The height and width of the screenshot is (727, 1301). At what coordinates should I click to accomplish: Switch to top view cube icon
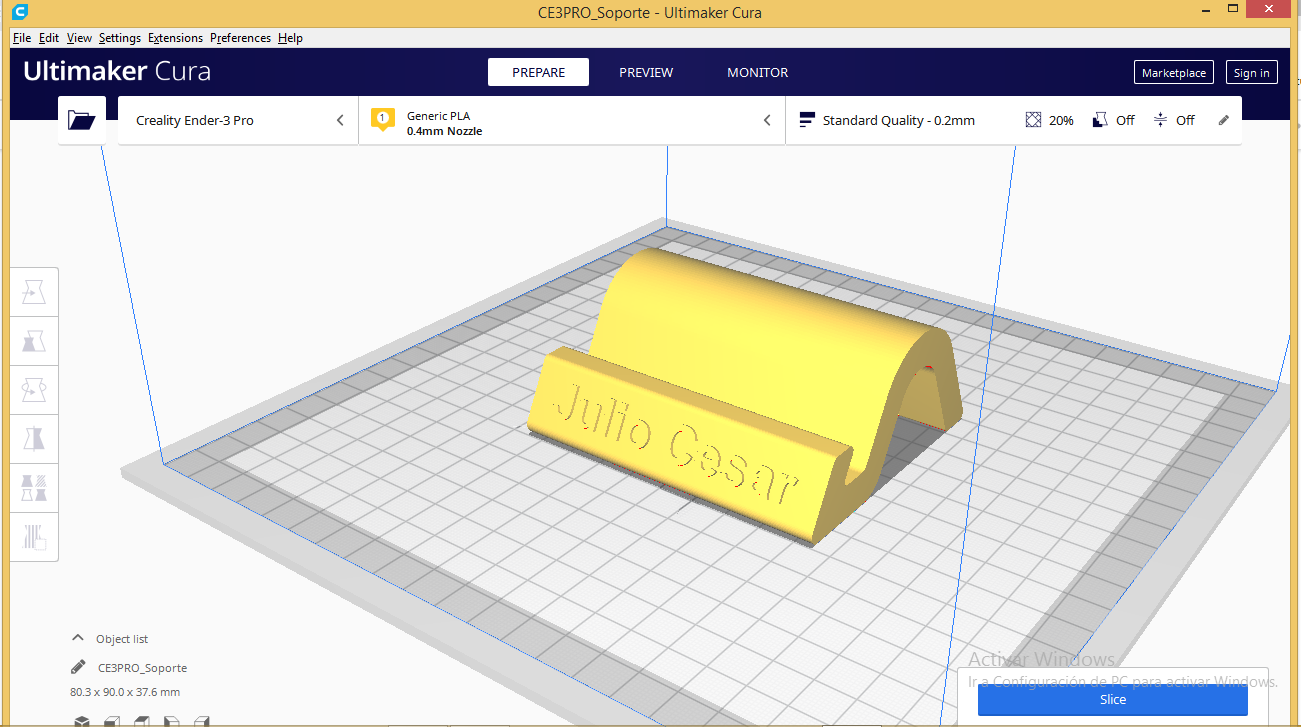(x=142, y=721)
